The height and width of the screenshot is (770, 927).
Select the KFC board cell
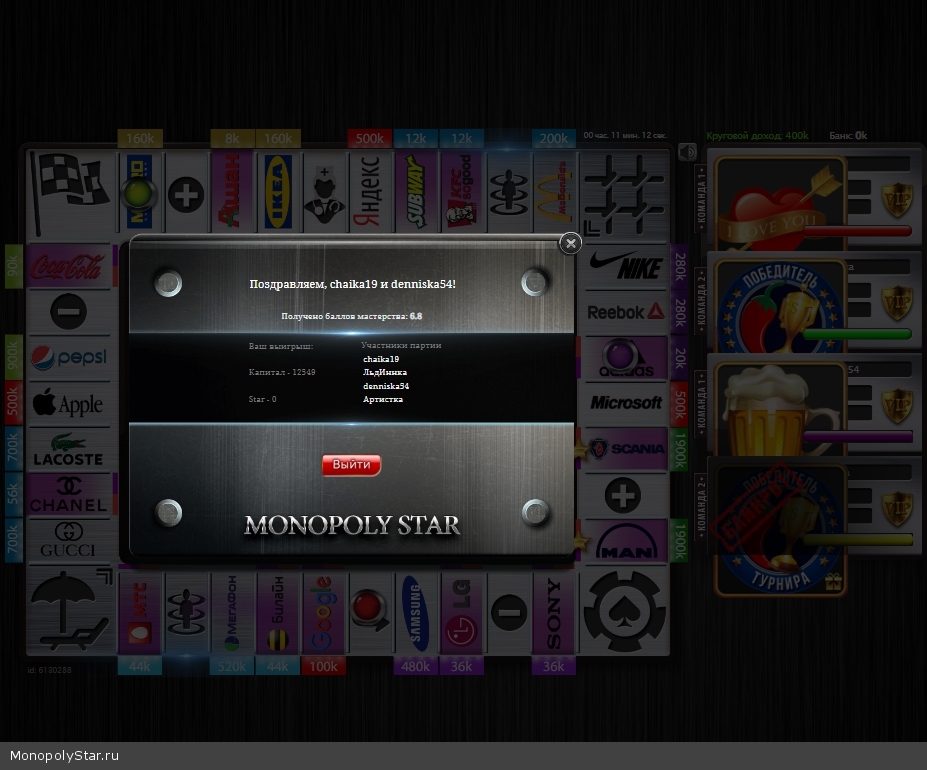(x=462, y=192)
